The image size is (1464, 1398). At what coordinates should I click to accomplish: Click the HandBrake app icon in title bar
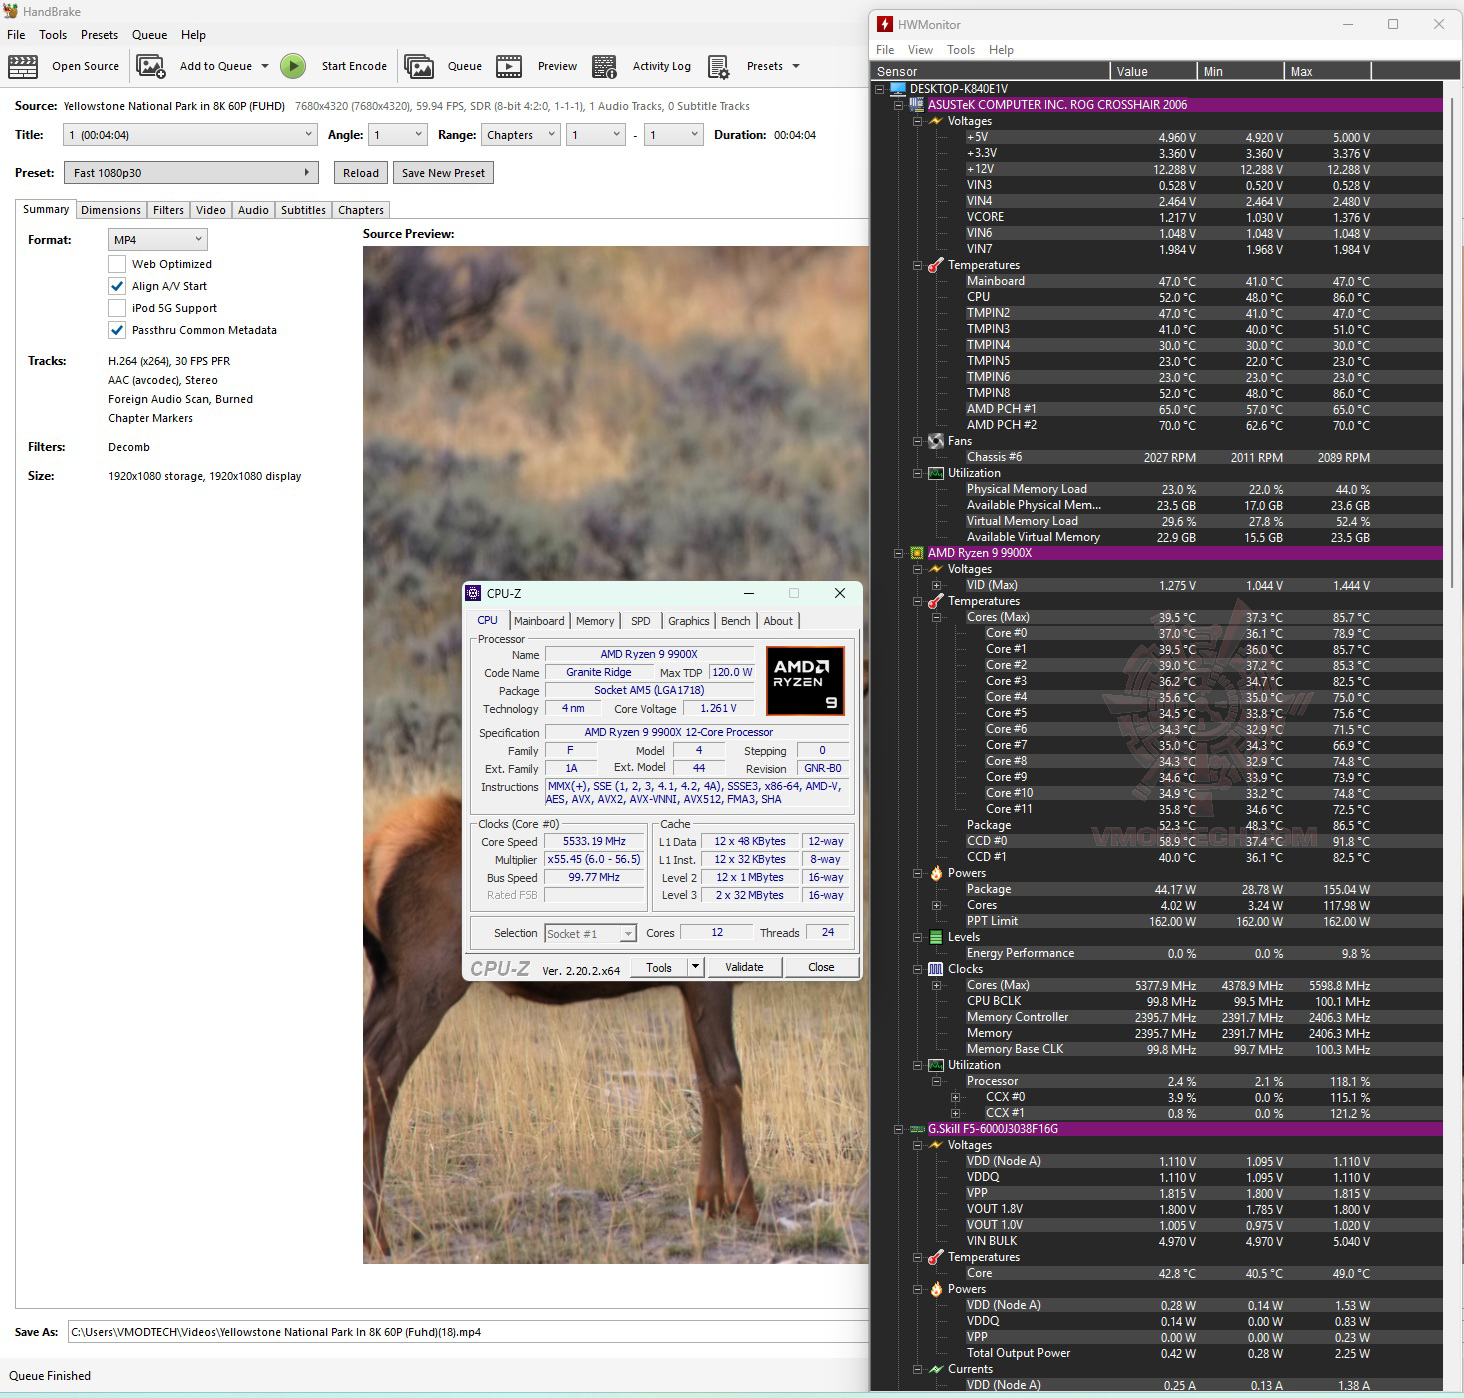click(11, 11)
